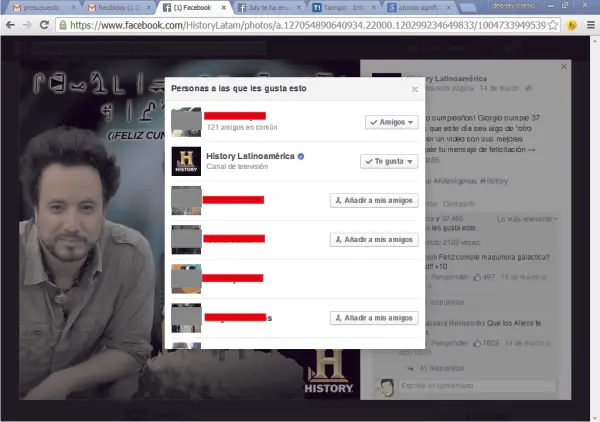Screen dimensions: 600x422
Task: Click the like thumb icon showing 1802
Action: tap(477, 343)
